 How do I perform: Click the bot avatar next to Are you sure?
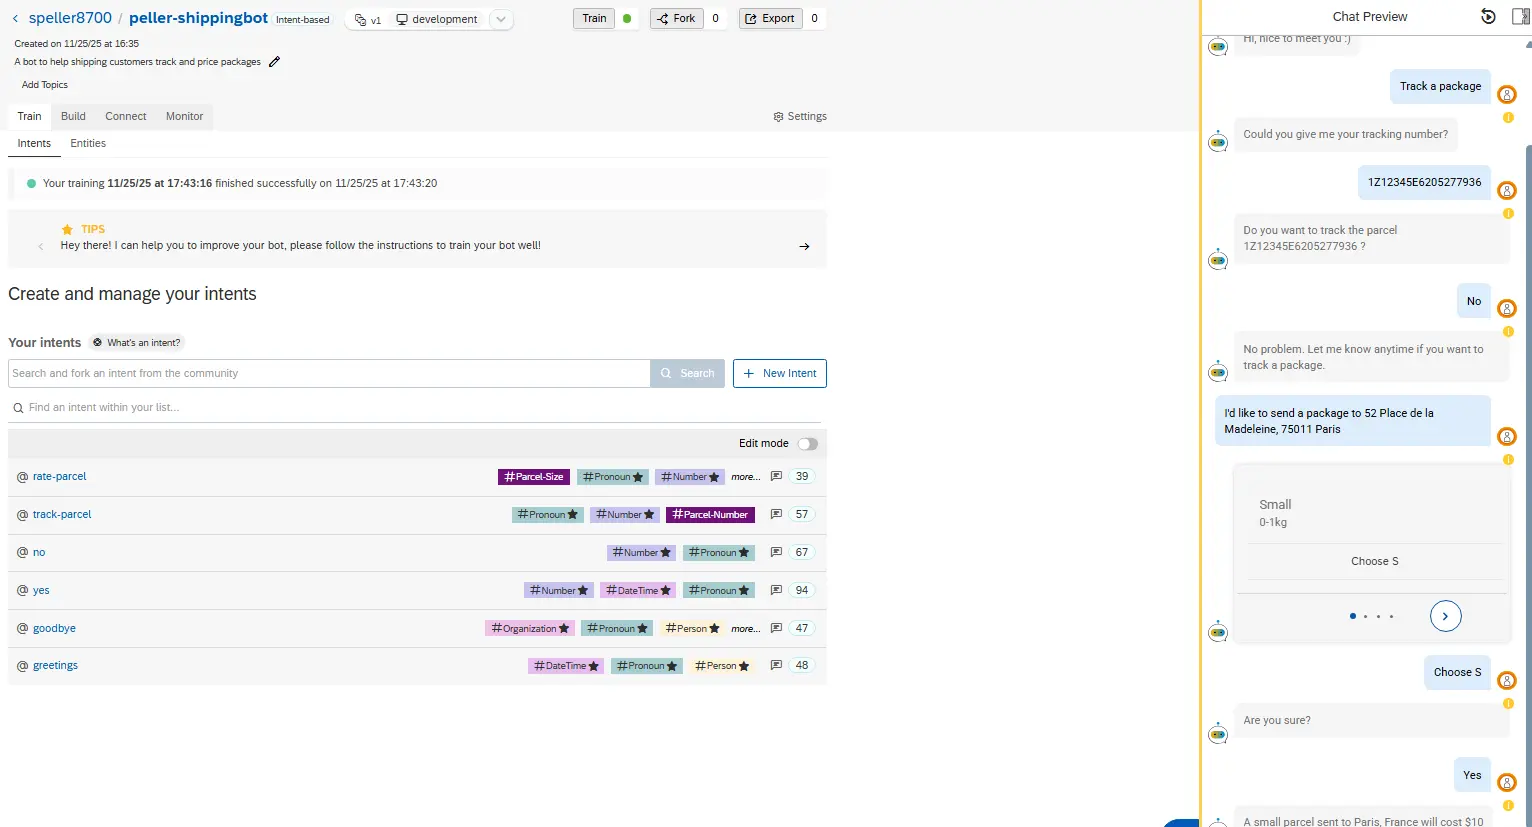pos(1217,733)
